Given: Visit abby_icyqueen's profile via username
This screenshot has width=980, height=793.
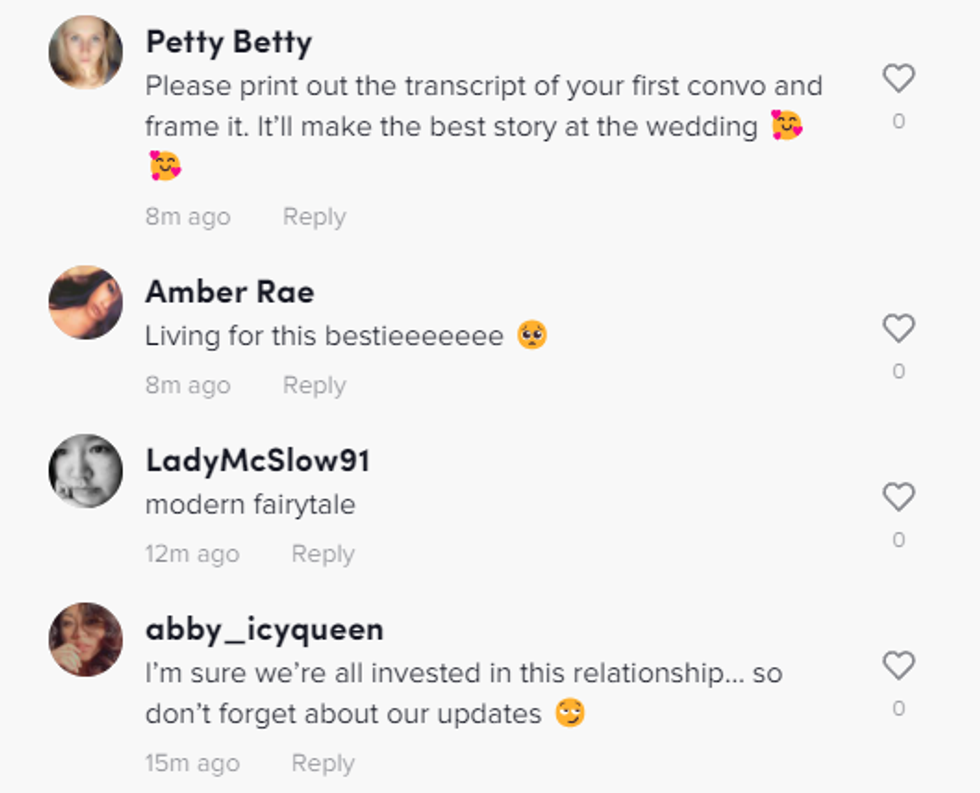Looking at the screenshot, I should [264, 629].
